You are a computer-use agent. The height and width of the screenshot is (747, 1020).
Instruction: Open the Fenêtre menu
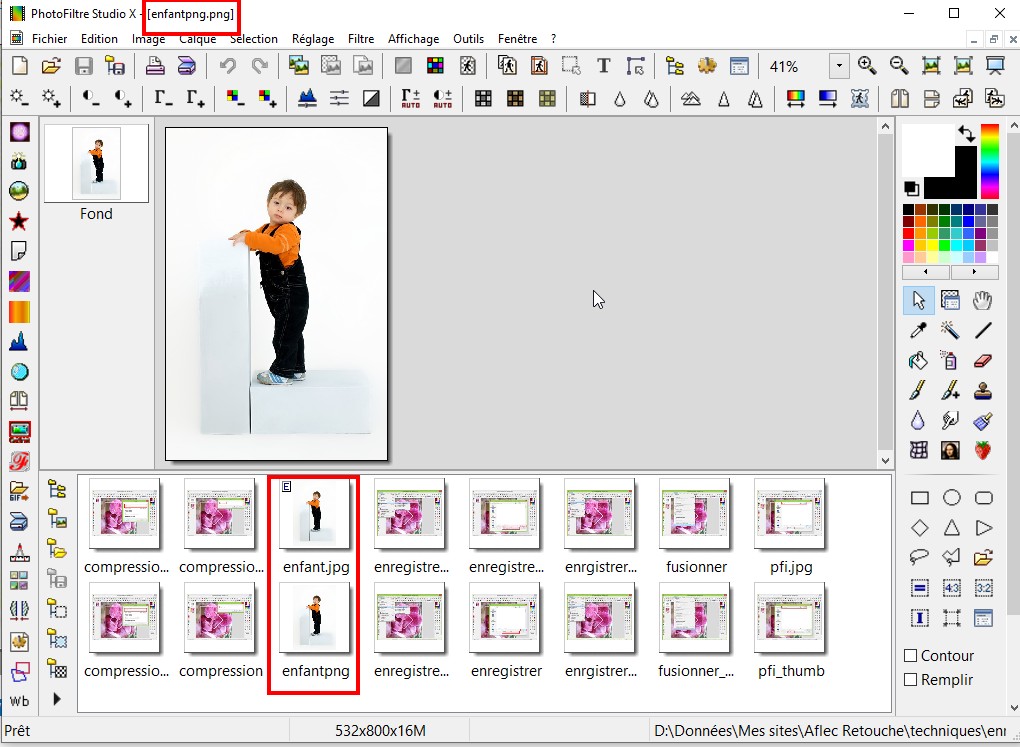[x=518, y=39]
